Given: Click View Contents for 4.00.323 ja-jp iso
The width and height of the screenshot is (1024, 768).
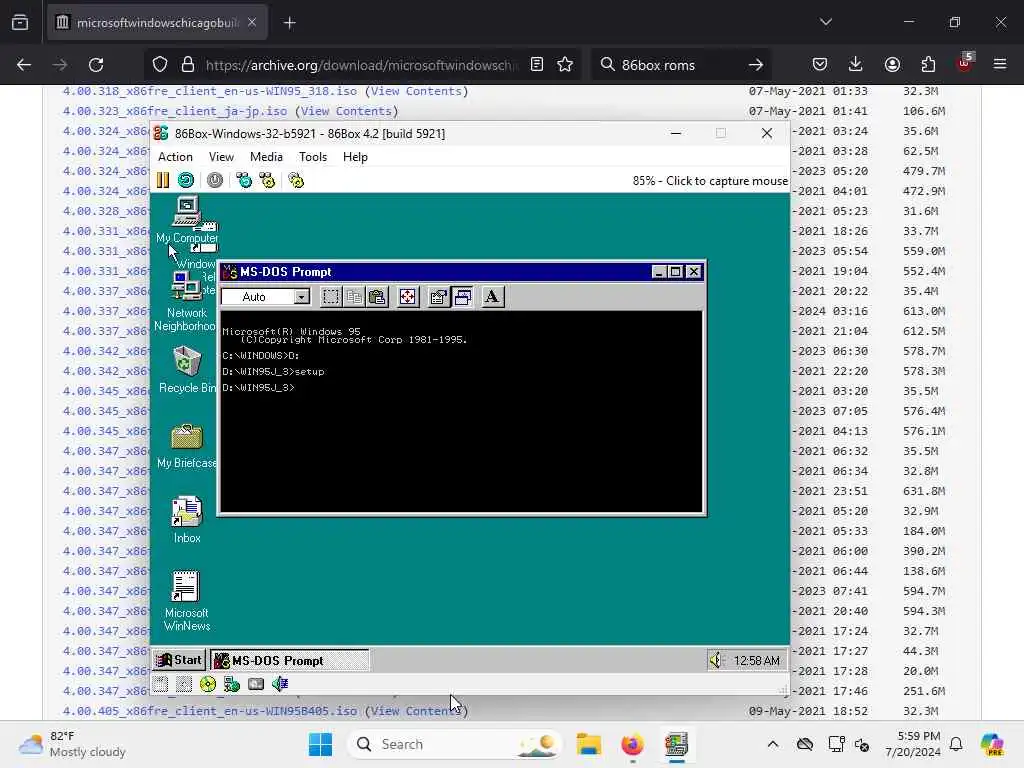Looking at the screenshot, I should [x=346, y=111].
